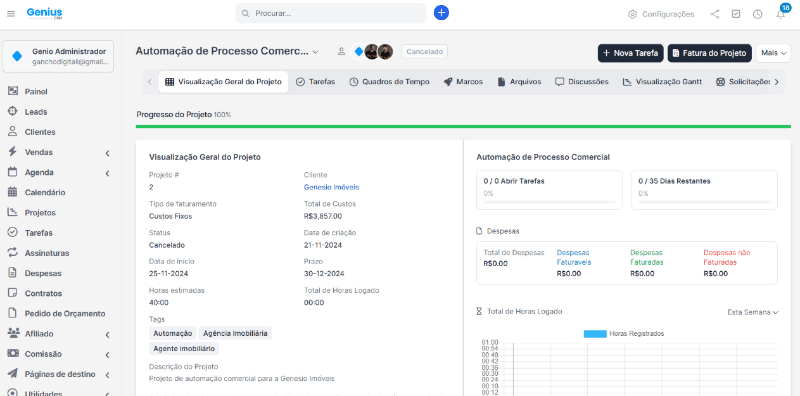The image size is (800, 396).
Task: Open notifications bell with 18 badge
Action: pos(781,14)
